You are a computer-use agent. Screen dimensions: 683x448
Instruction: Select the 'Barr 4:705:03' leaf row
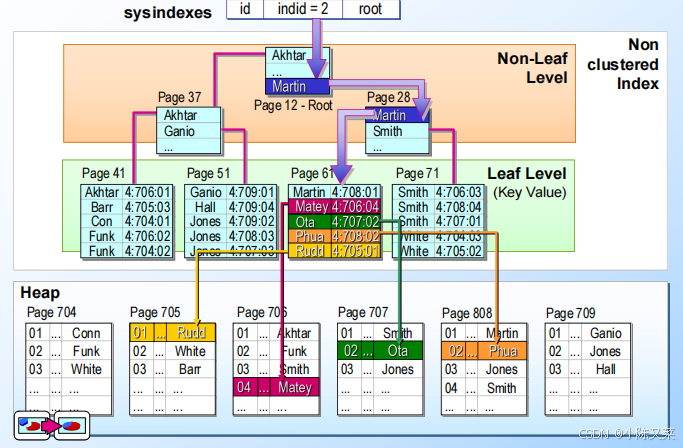pyautogui.click(x=127, y=207)
